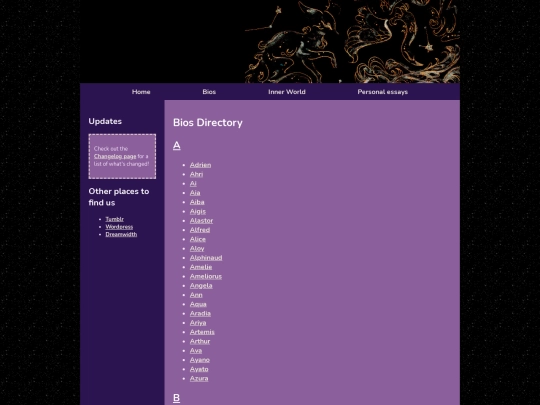Select the Bios Directory heading

208,123
